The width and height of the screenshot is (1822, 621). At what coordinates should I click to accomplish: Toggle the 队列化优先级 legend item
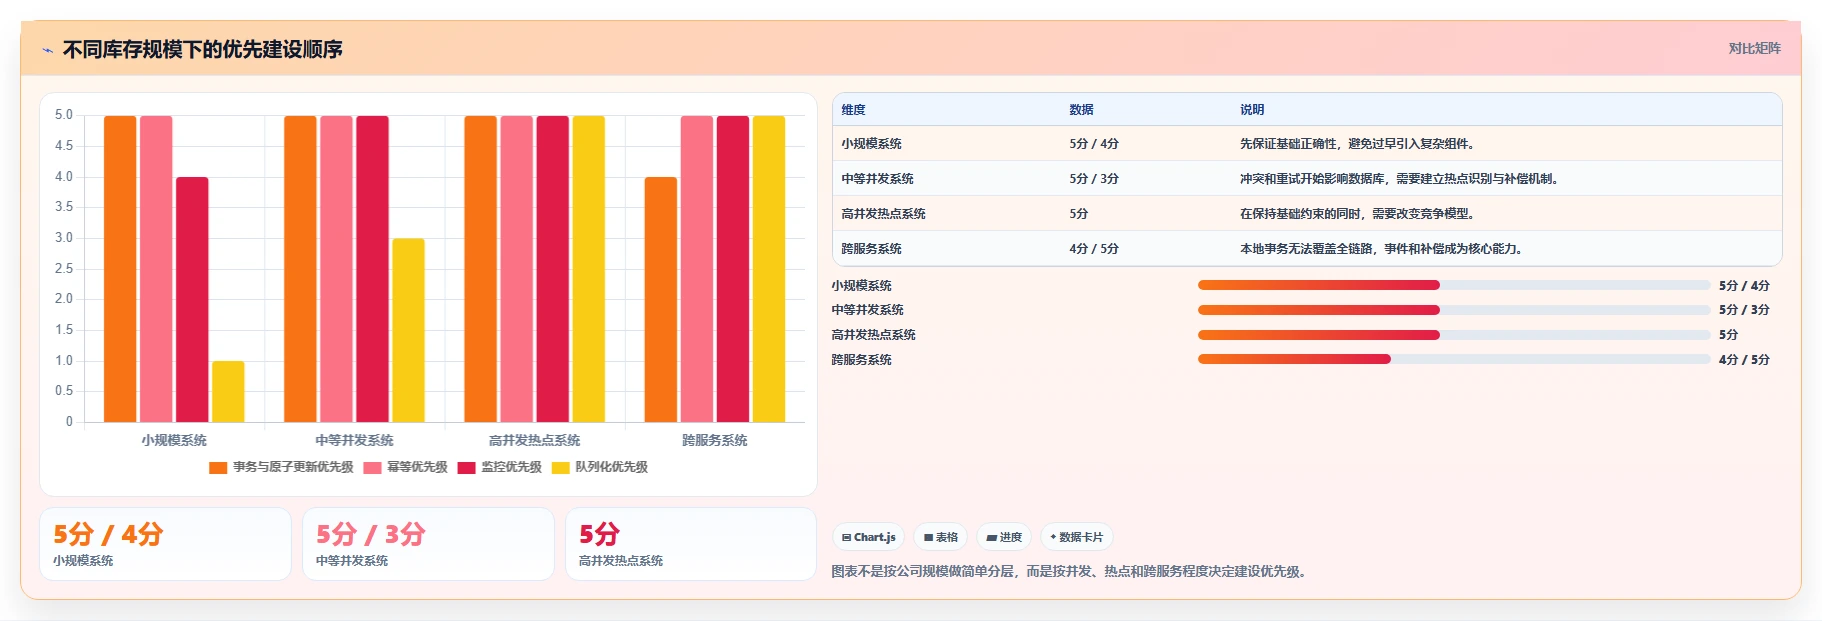click(599, 467)
